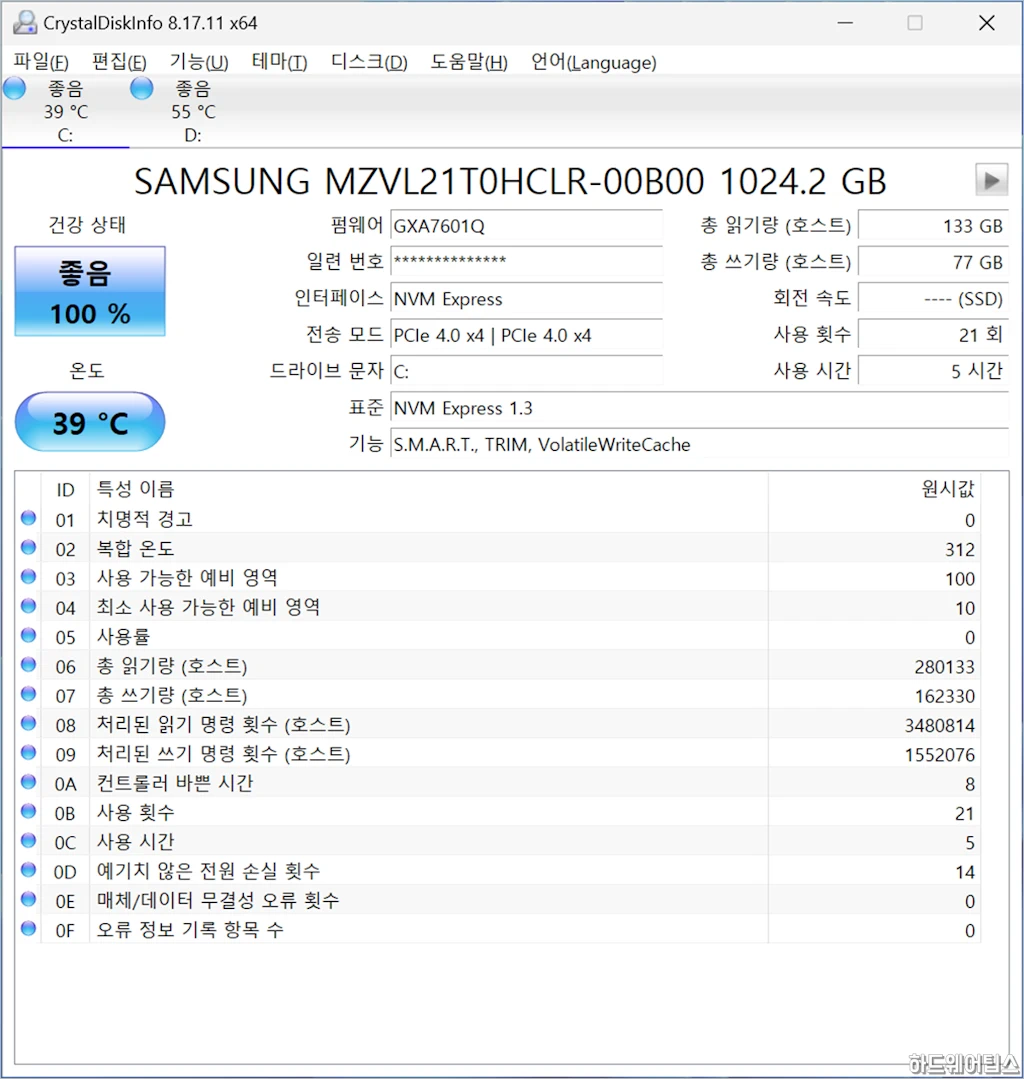
Task: Select the 오류 정보 기록 항목 수 attribute name
Action: pos(190,930)
